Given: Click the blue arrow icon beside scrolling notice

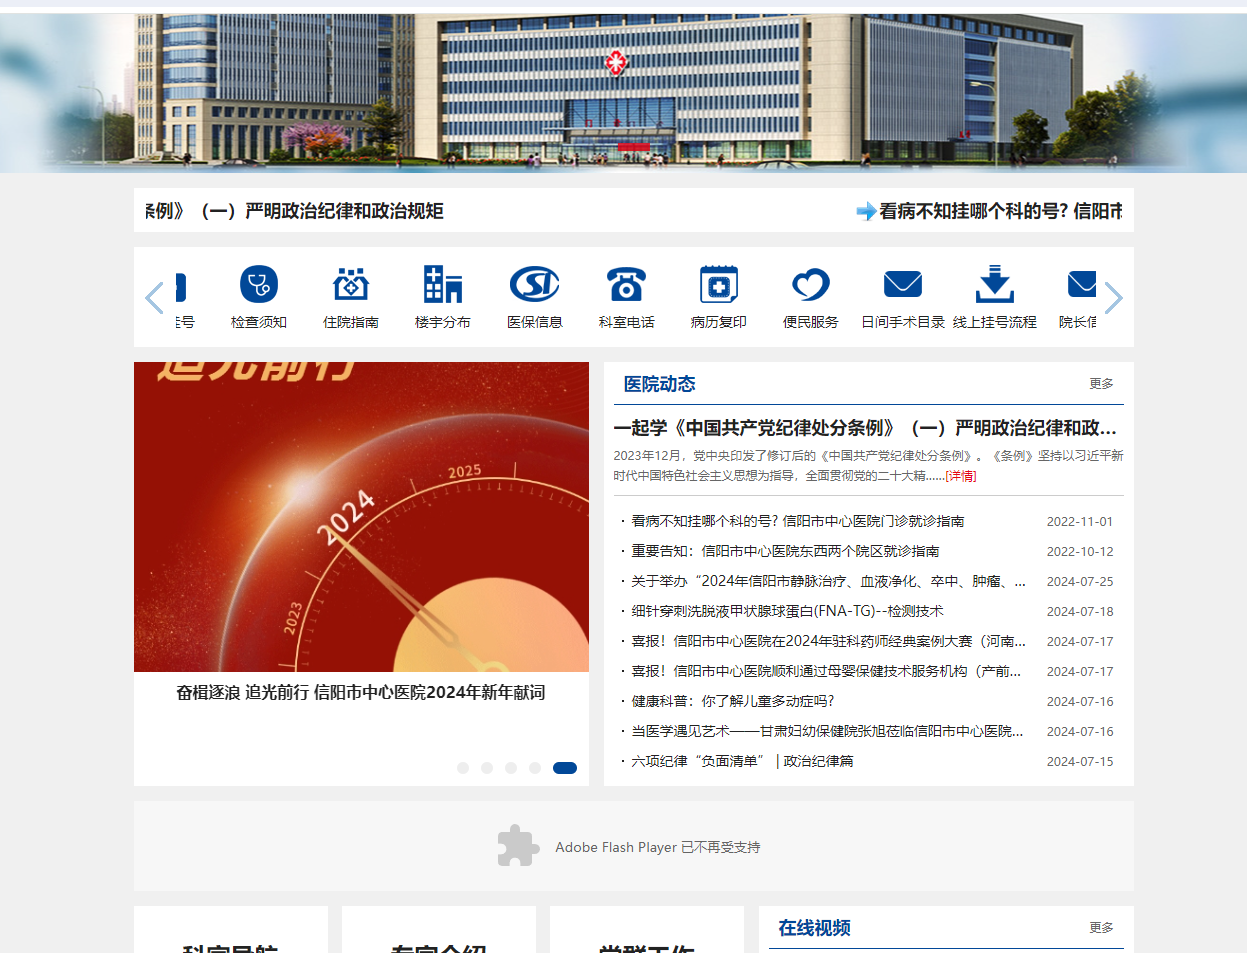Looking at the screenshot, I should click(x=866, y=211).
